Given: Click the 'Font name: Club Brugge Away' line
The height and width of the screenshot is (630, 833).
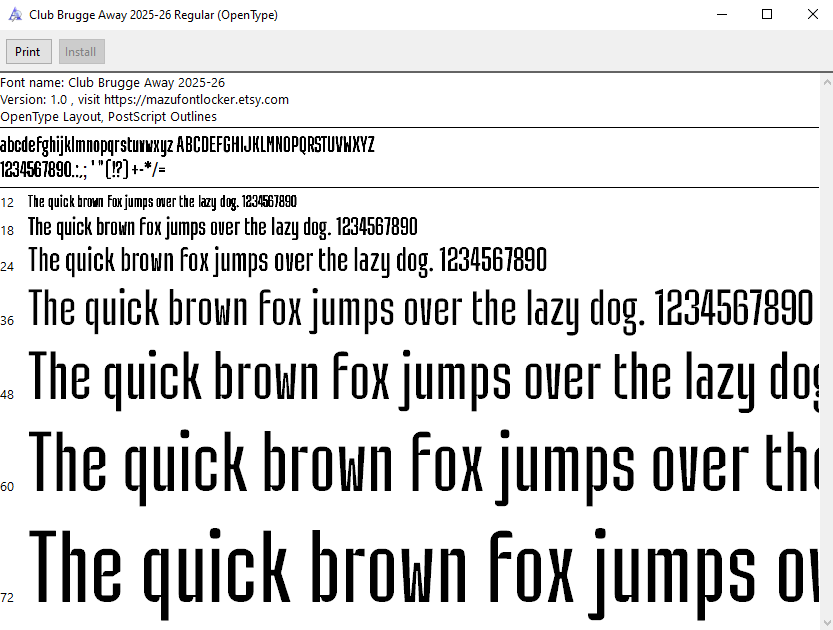Looking at the screenshot, I should 120,82.
